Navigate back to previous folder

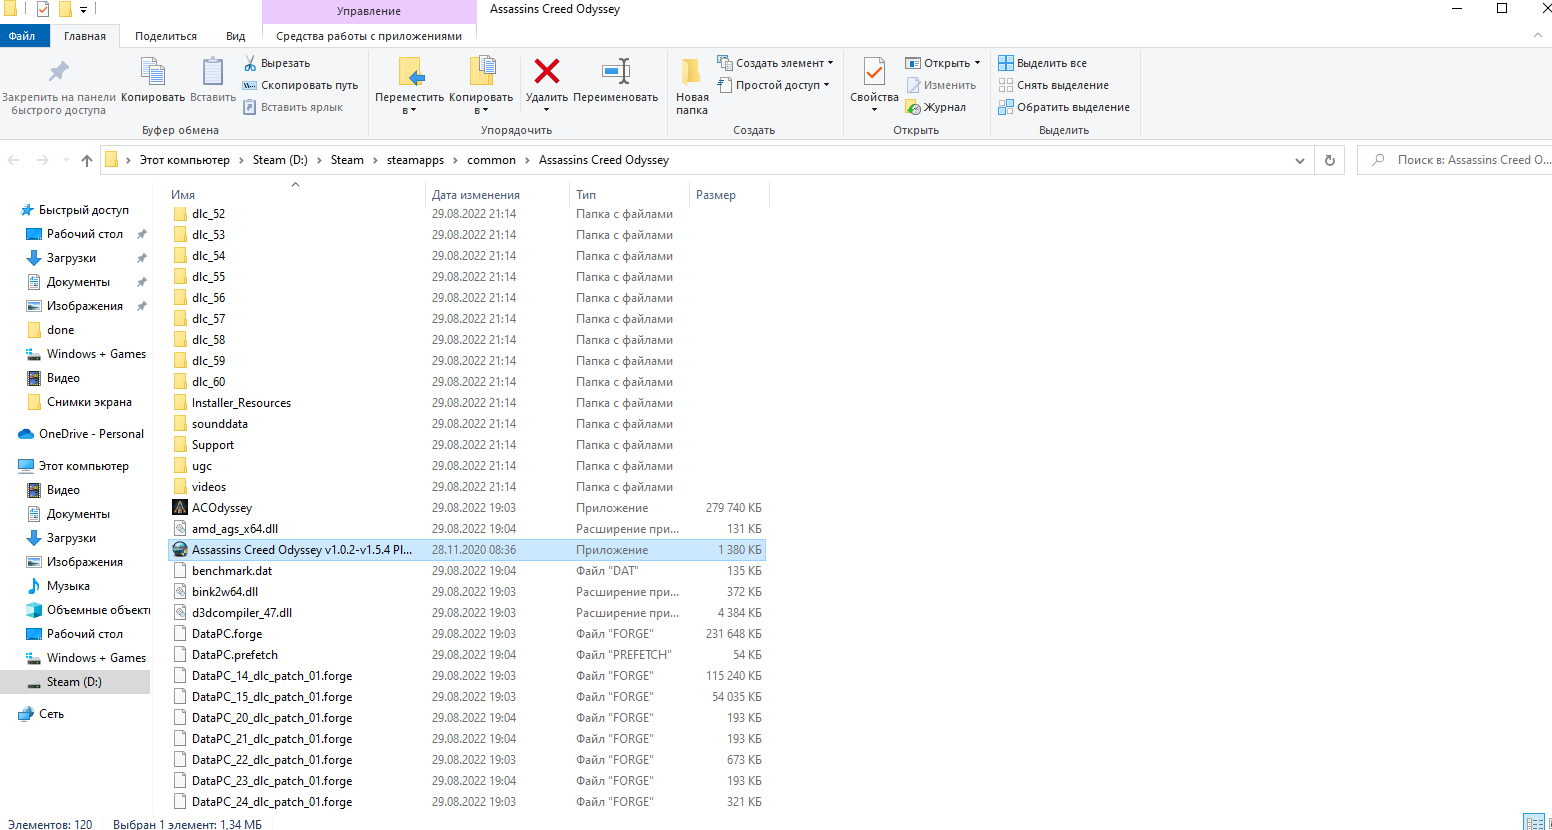pyautogui.click(x=13, y=160)
